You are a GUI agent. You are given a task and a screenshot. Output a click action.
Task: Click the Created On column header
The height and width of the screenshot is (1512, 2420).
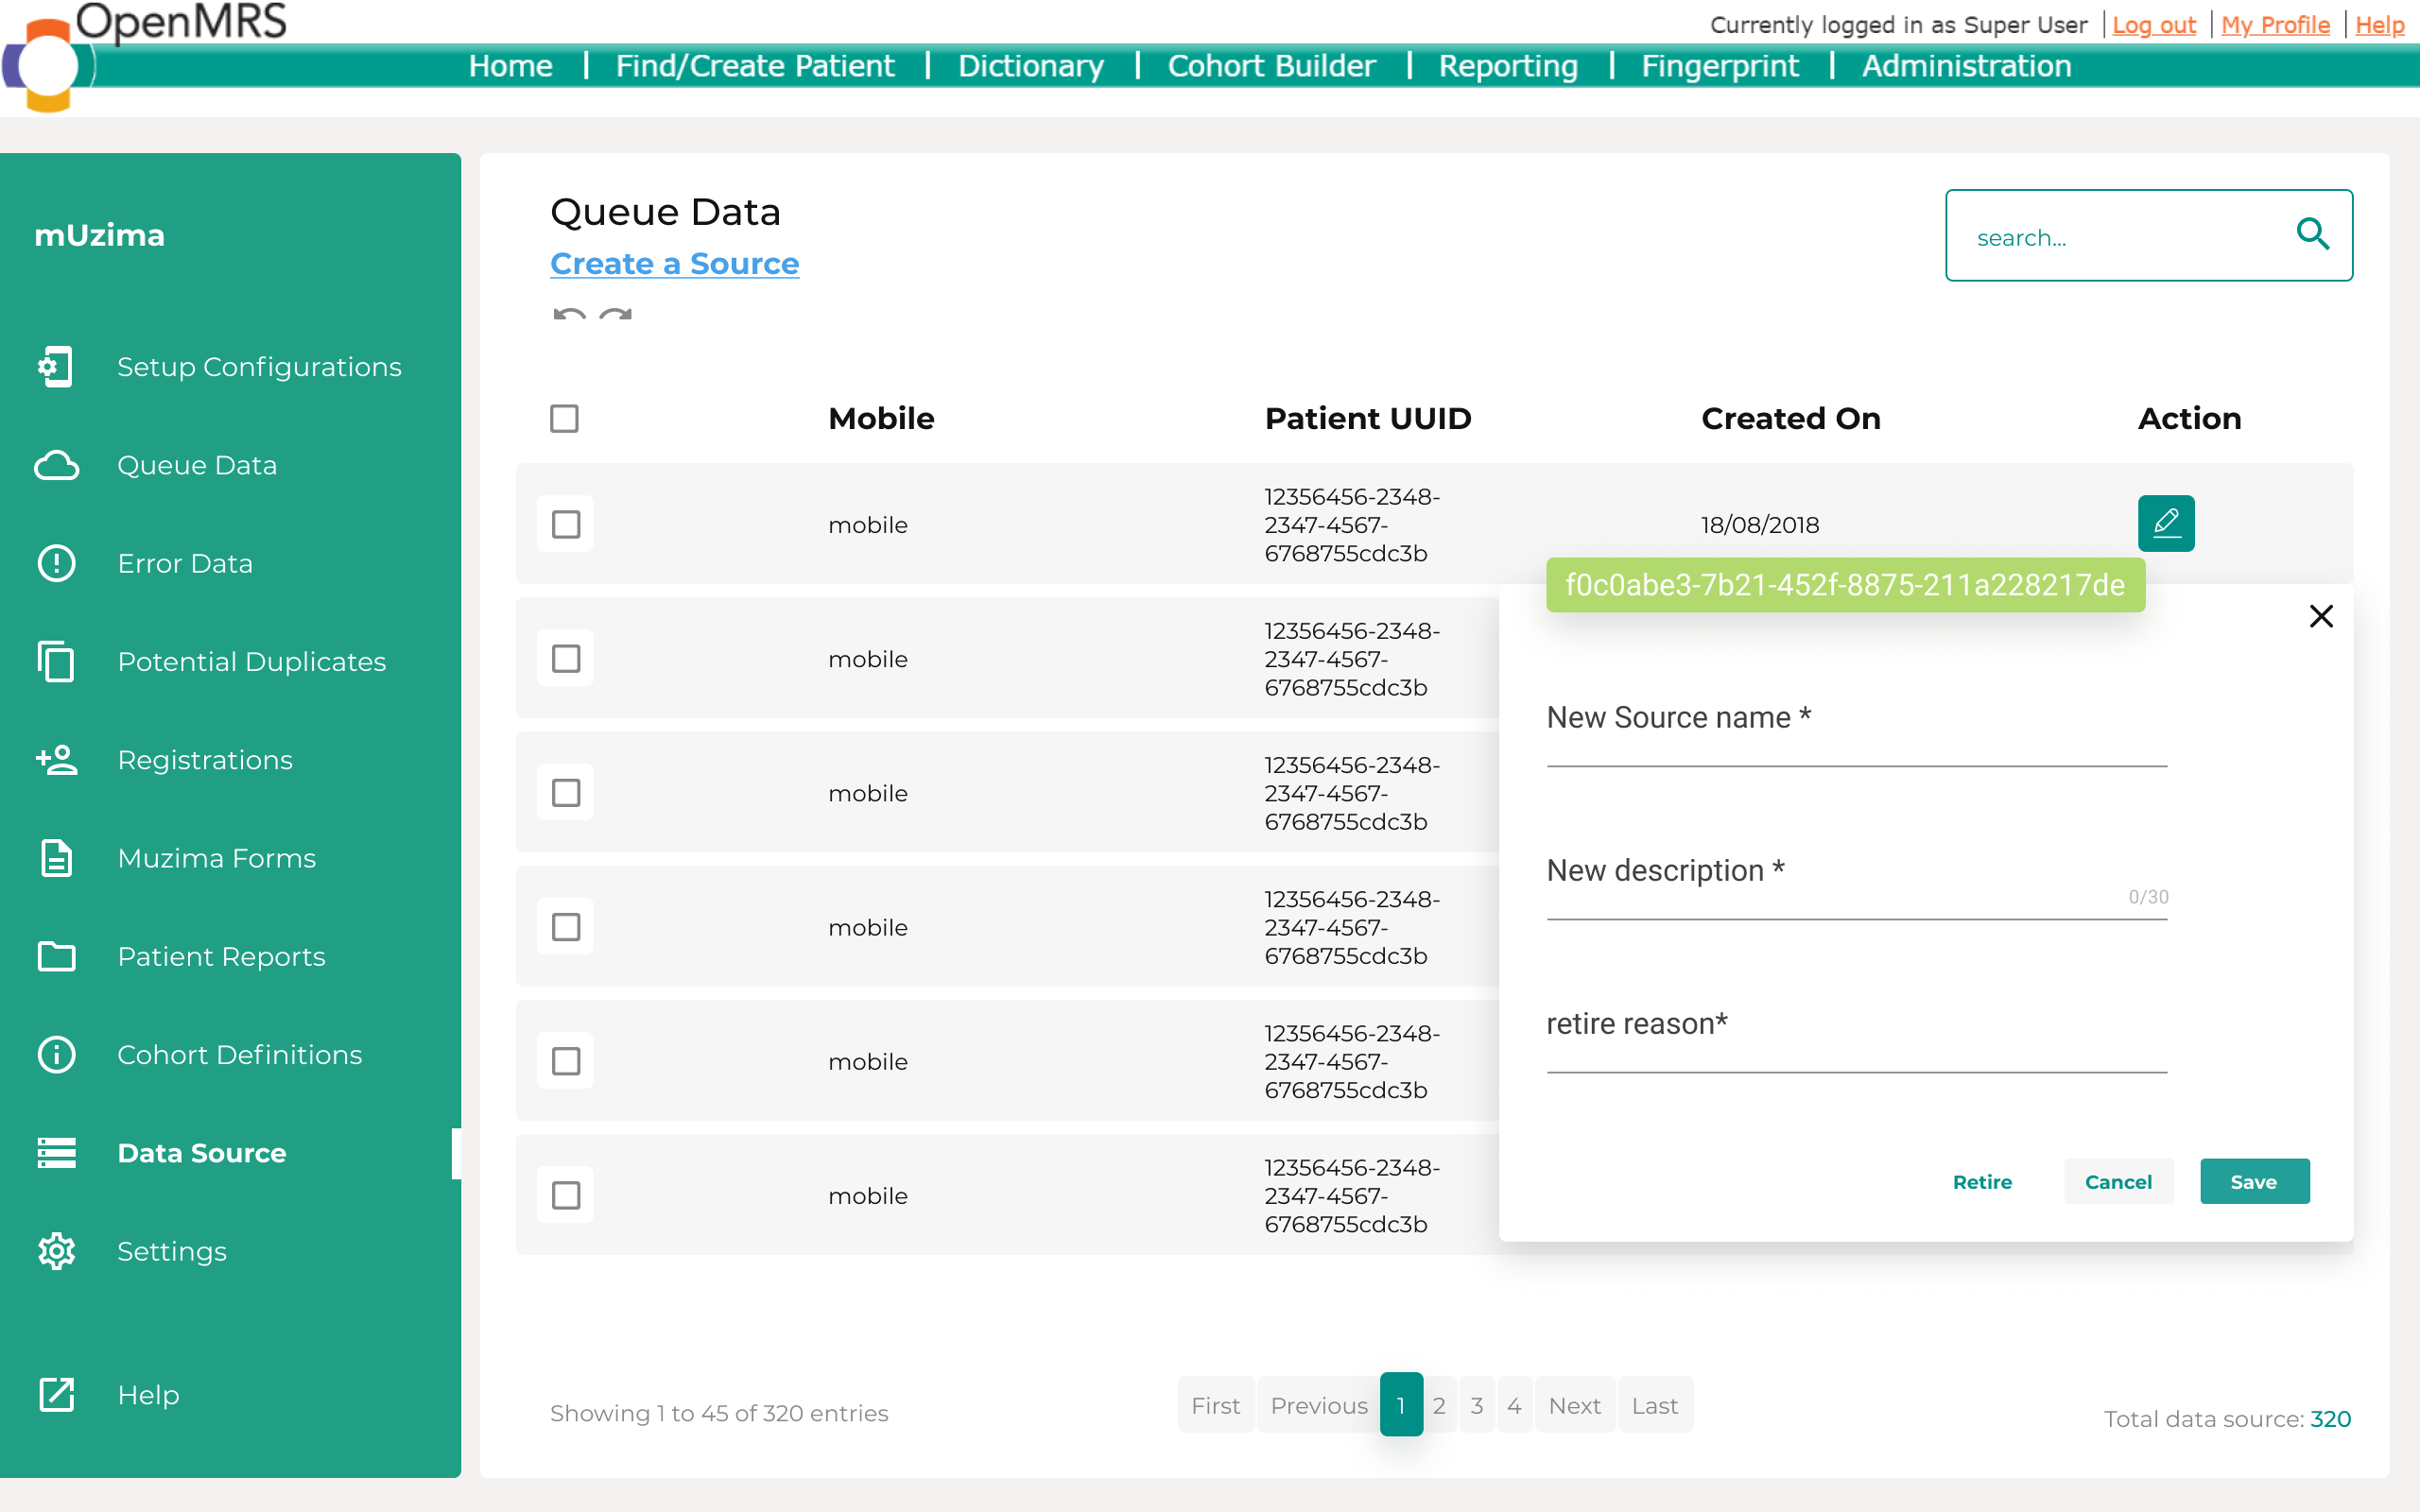pos(1791,418)
